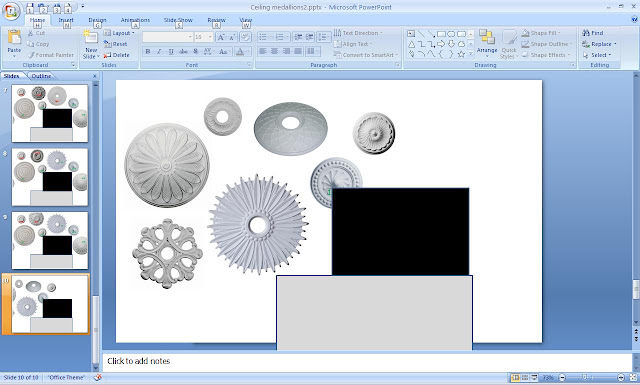Click the Replace button
This screenshot has width=640, height=385.
click(x=599, y=44)
